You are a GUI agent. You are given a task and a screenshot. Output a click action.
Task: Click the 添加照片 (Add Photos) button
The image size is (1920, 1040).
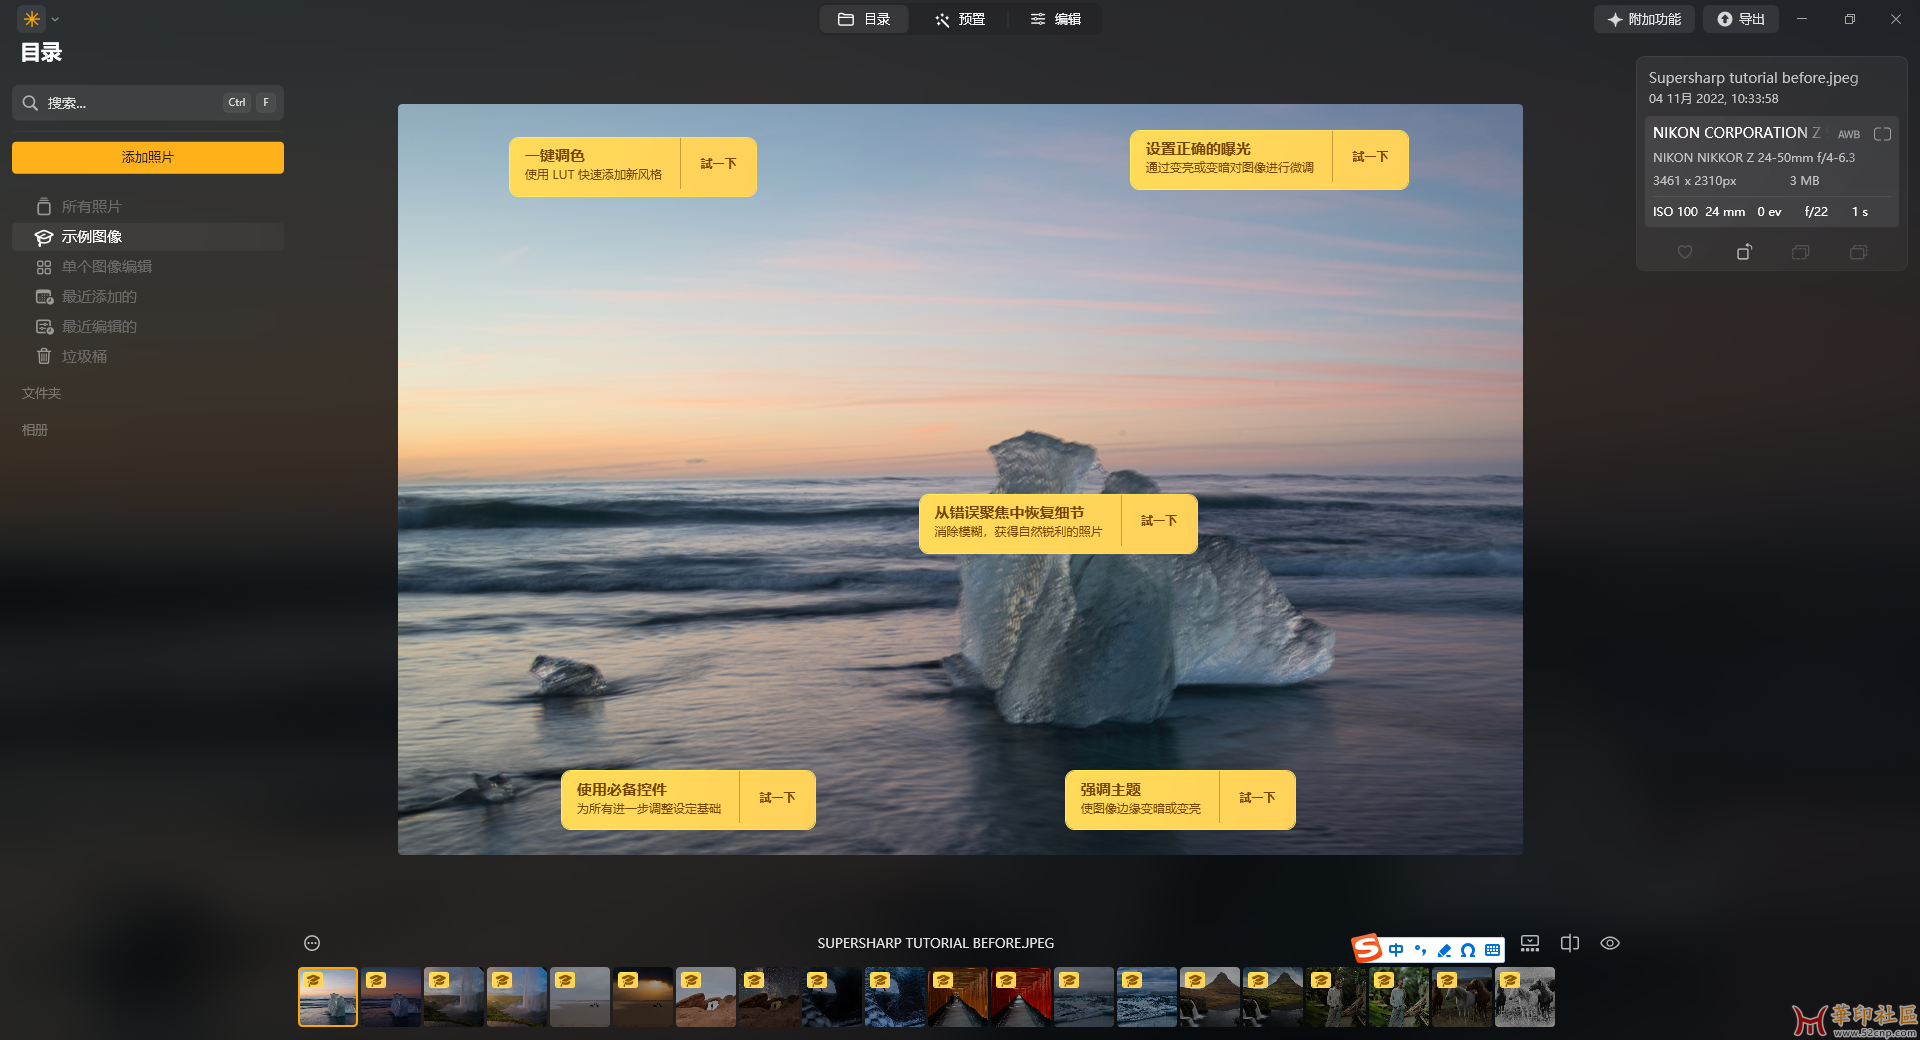click(x=148, y=157)
